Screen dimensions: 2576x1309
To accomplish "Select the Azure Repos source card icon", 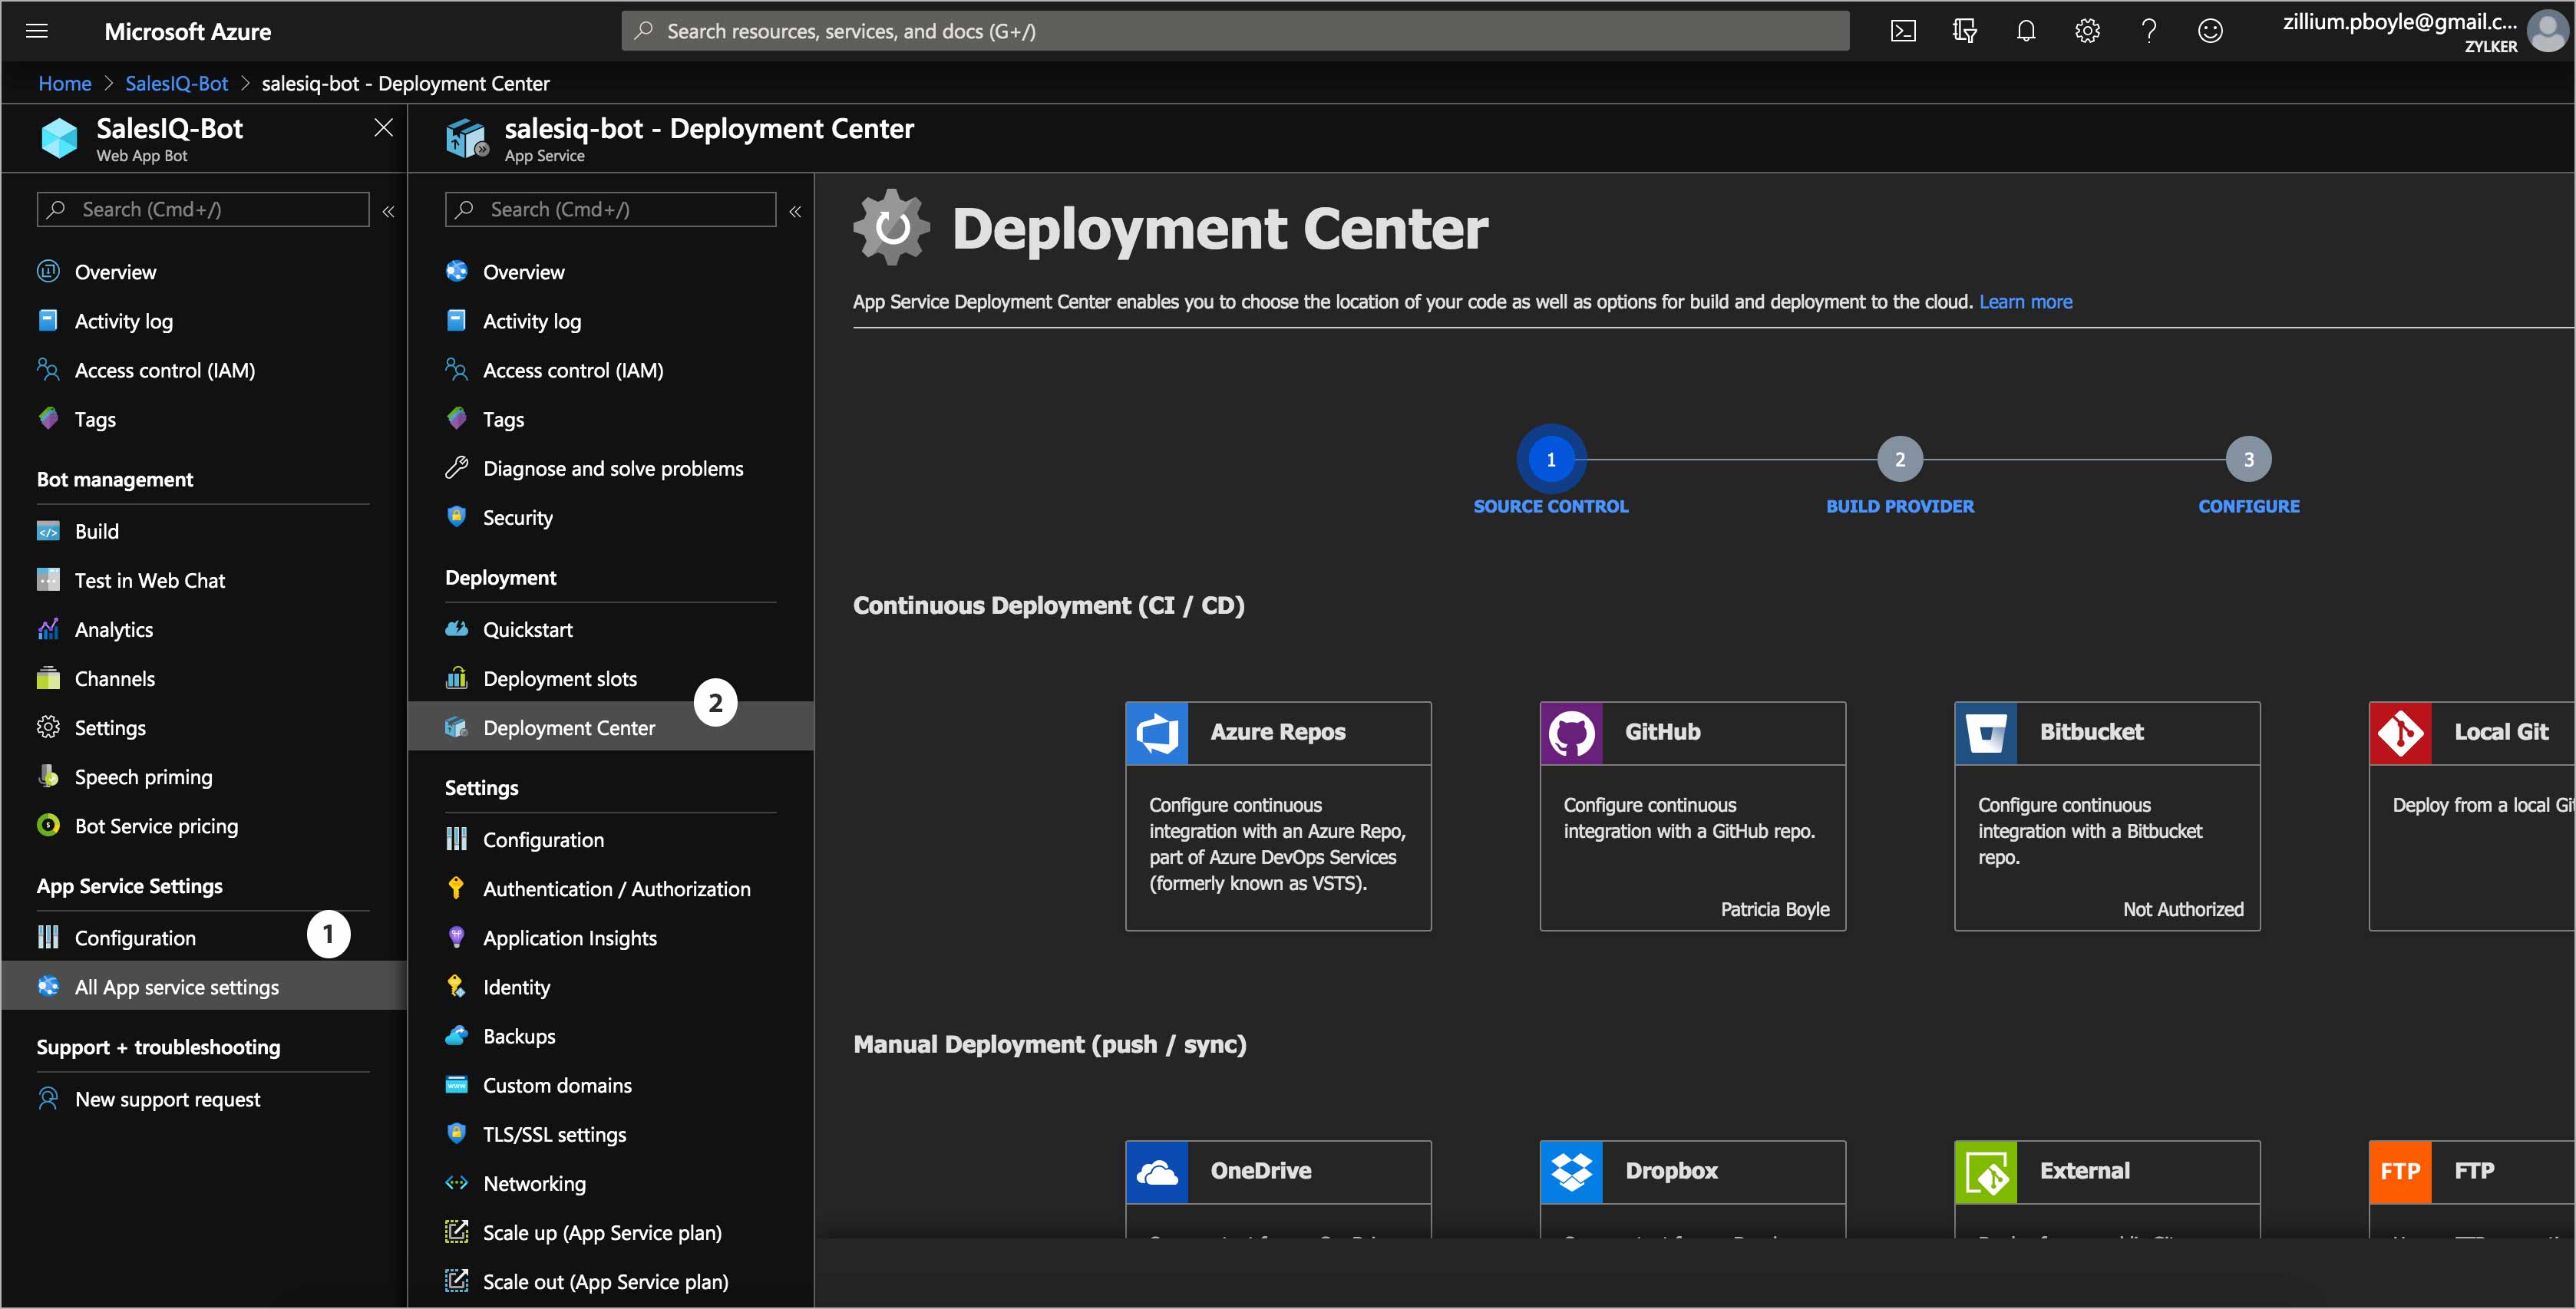I will pyautogui.click(x=1157, y=733).
